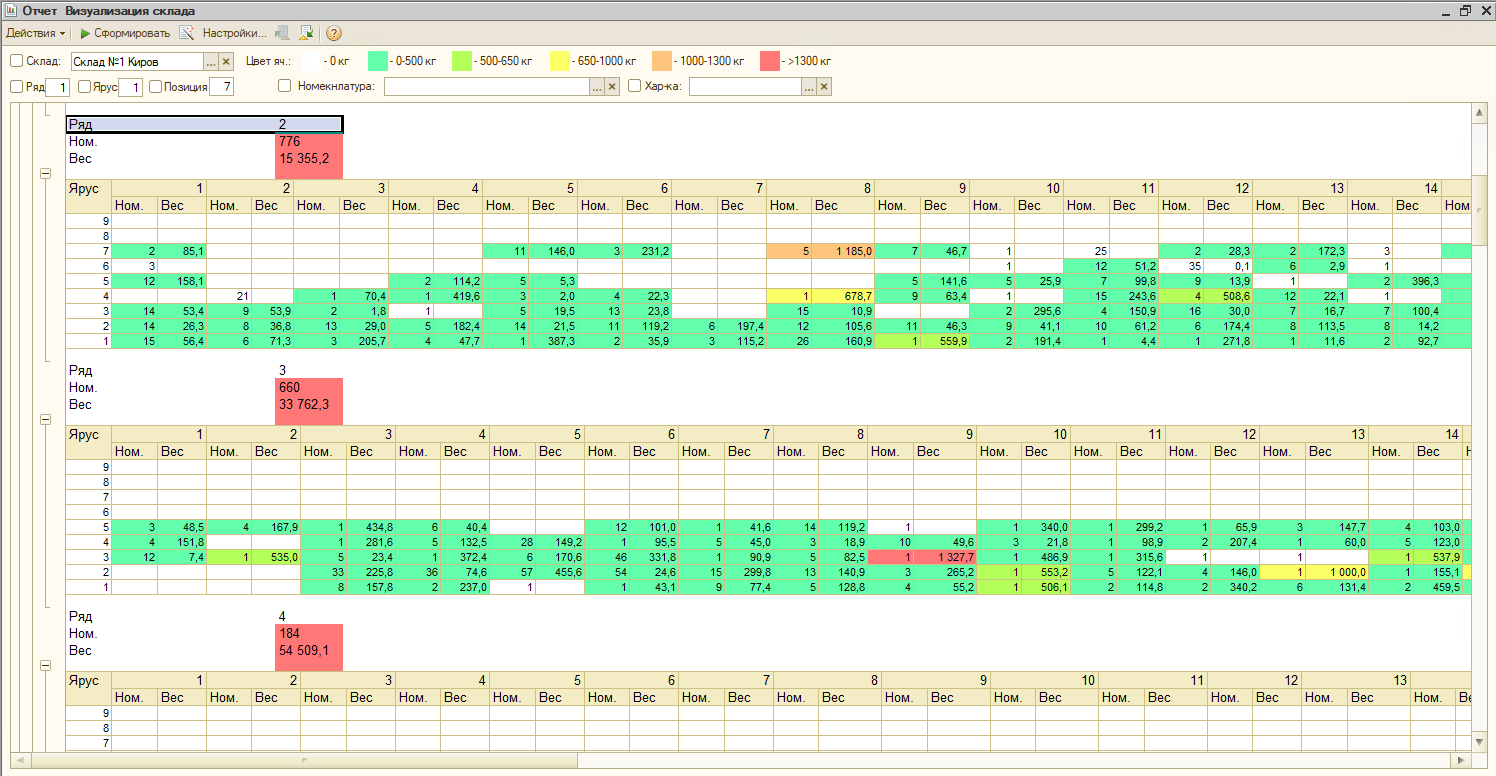Open the Хар-ка selection ellipsis button
This screenshot has height=776, width=1496.
tap(809, 87)
